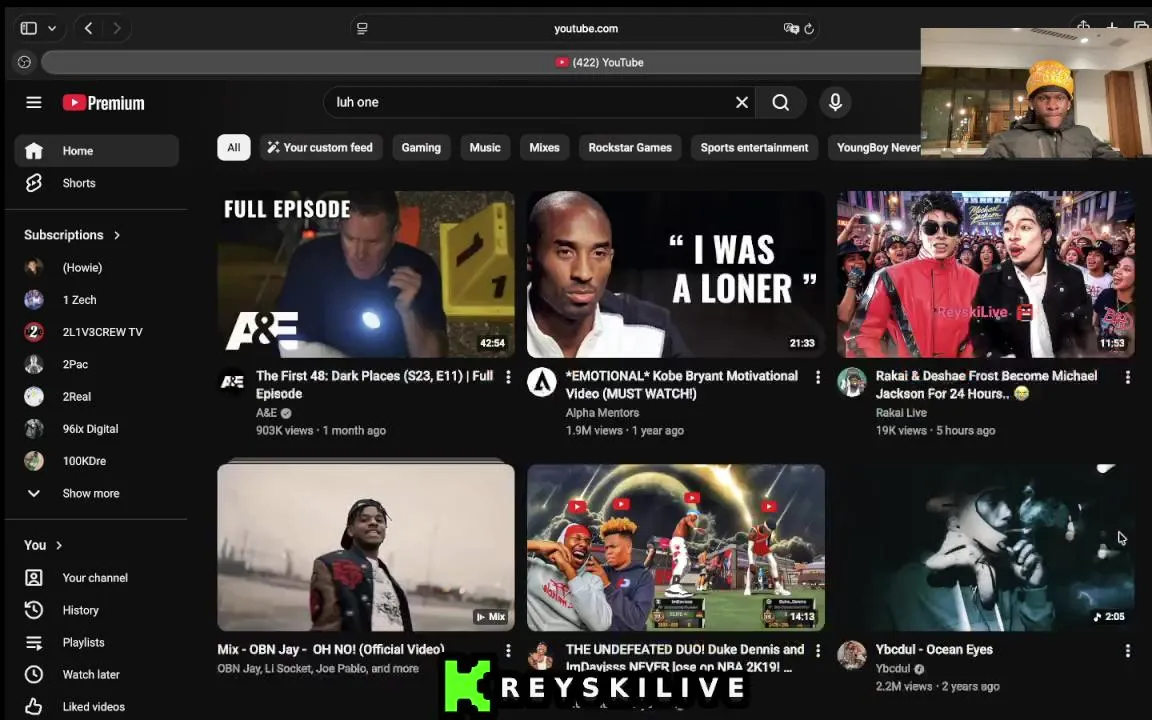Open options menu for Duke Dennis video

818,650
